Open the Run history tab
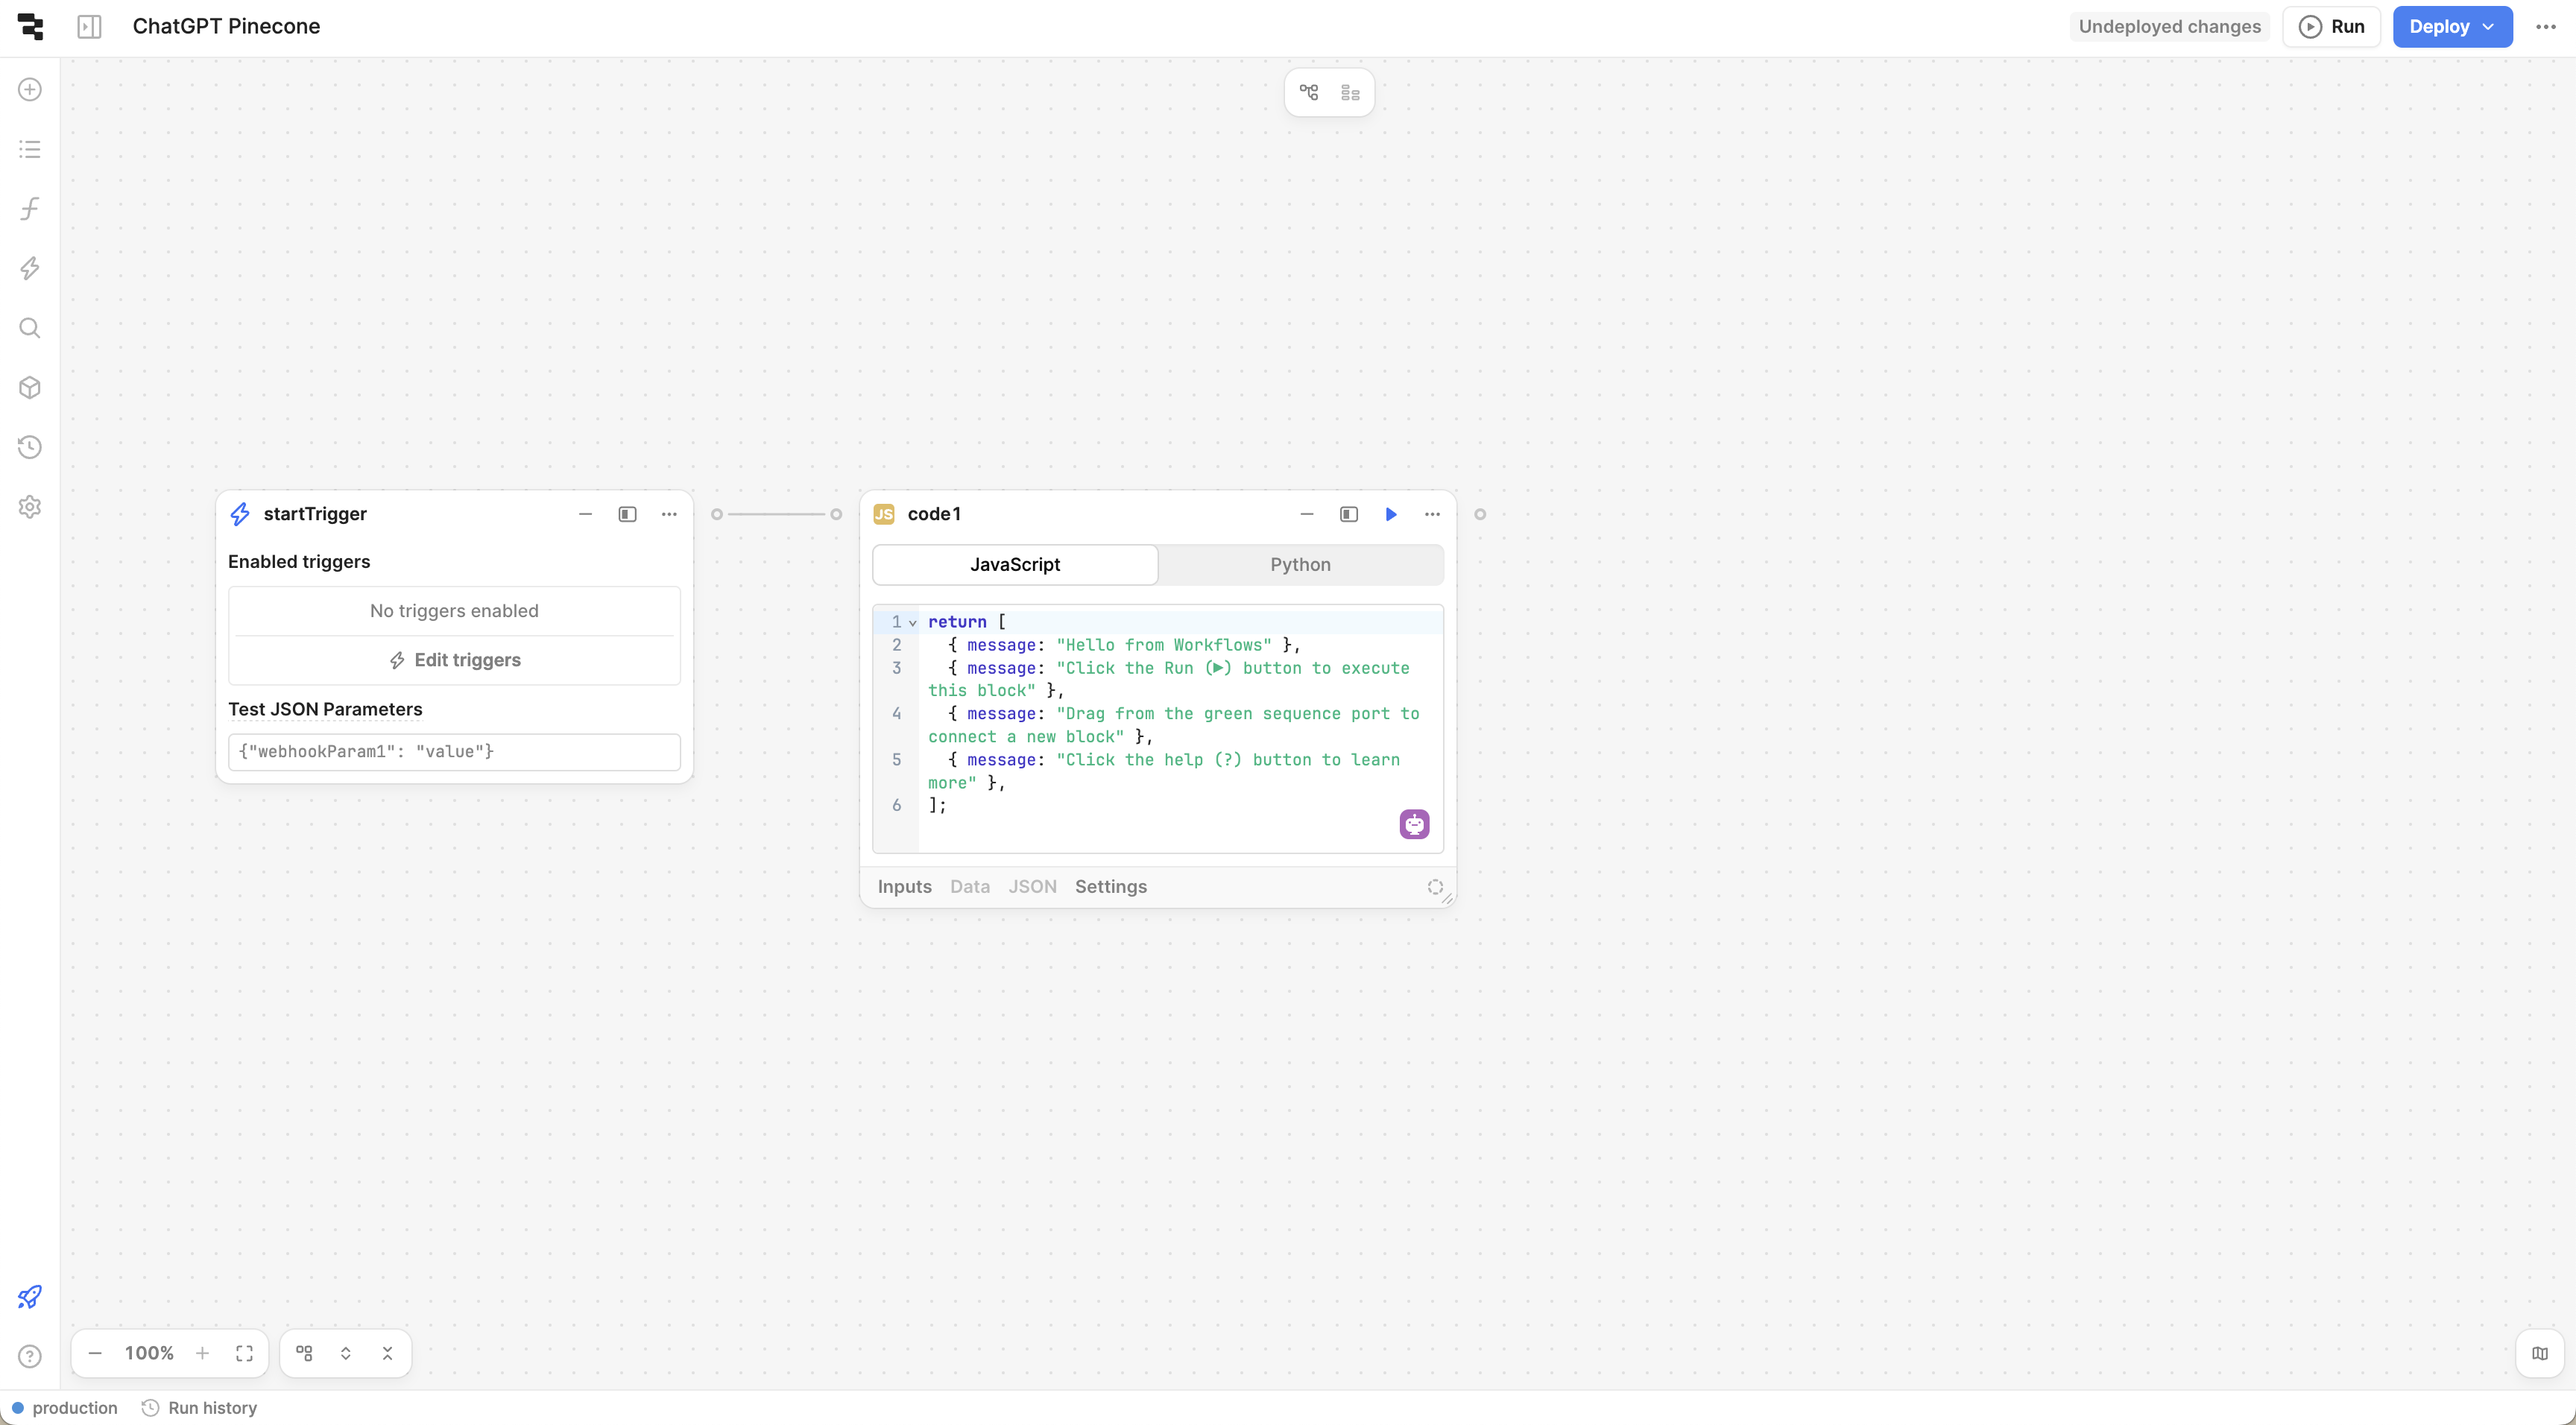Screen dimensions: 2576x1425 coord(199,1407)
